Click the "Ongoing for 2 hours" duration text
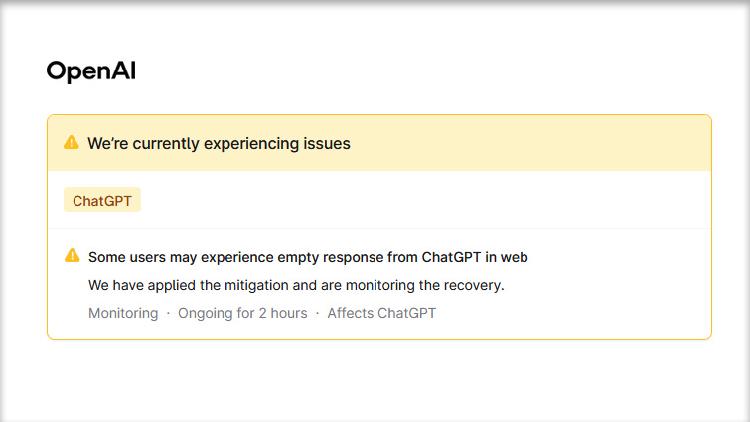The height and width of the screenshot is (422, 750). pyautogui.click(x=243, y=313)
